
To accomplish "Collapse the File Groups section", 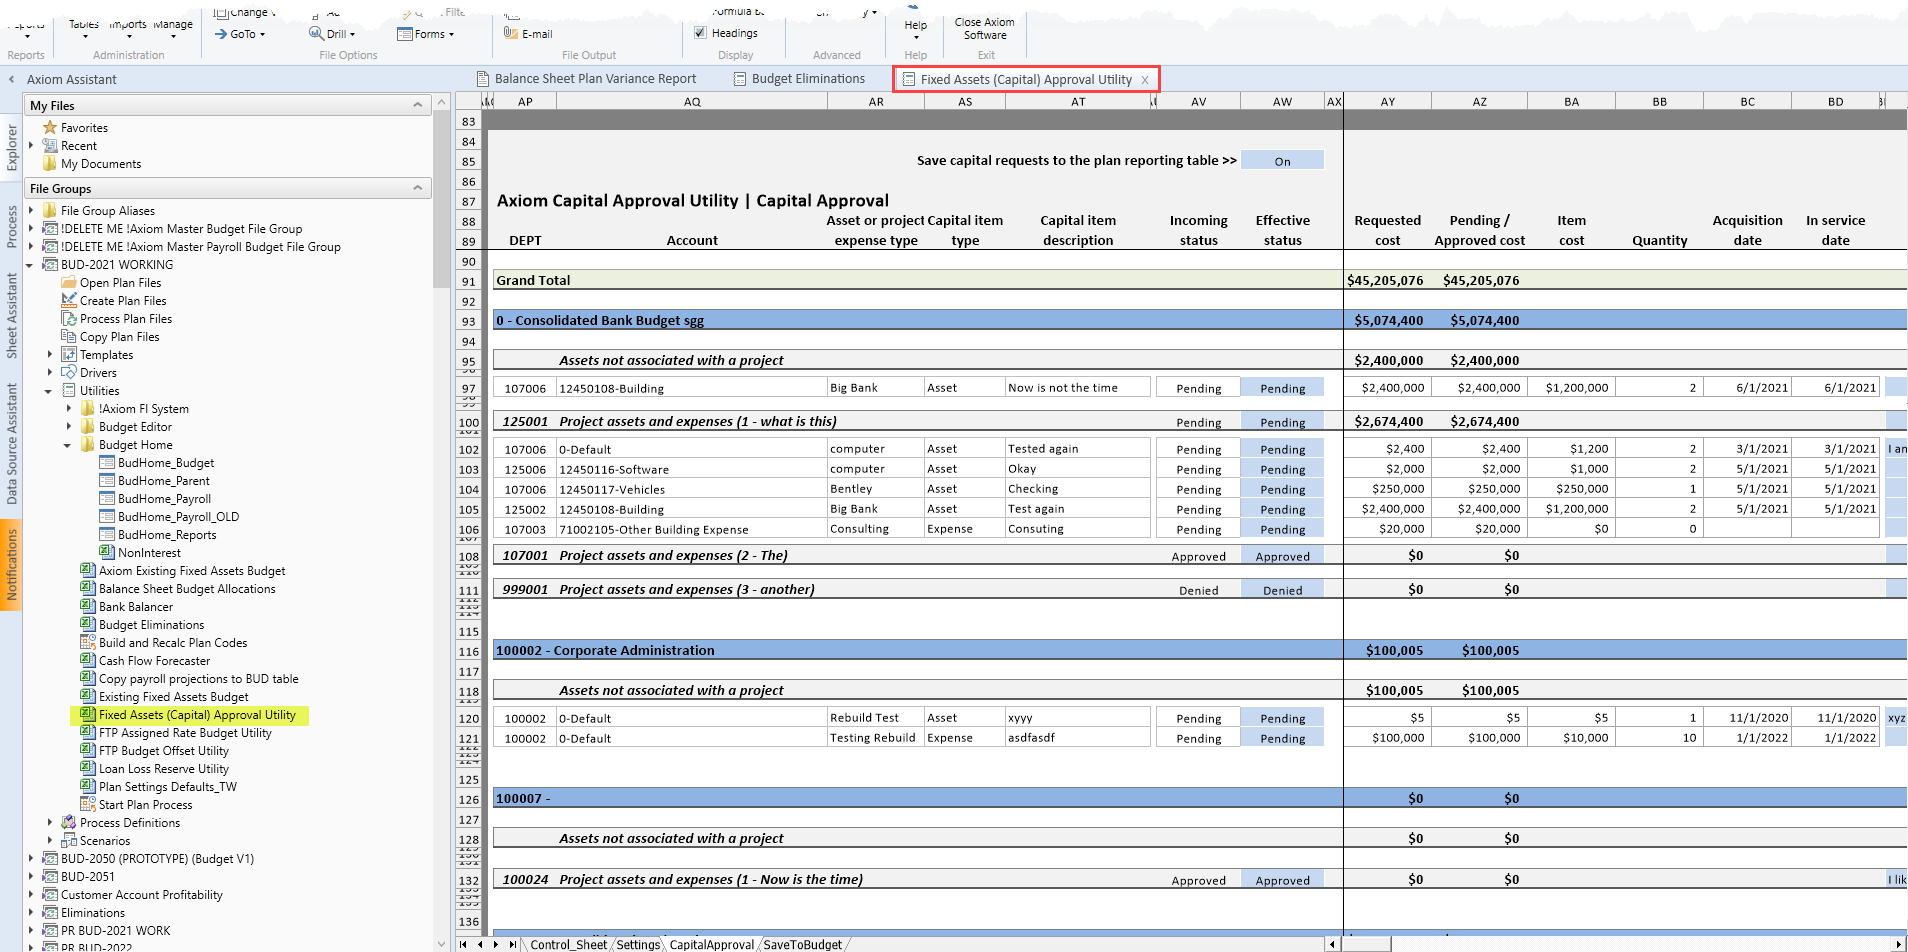I will point(418,188).
